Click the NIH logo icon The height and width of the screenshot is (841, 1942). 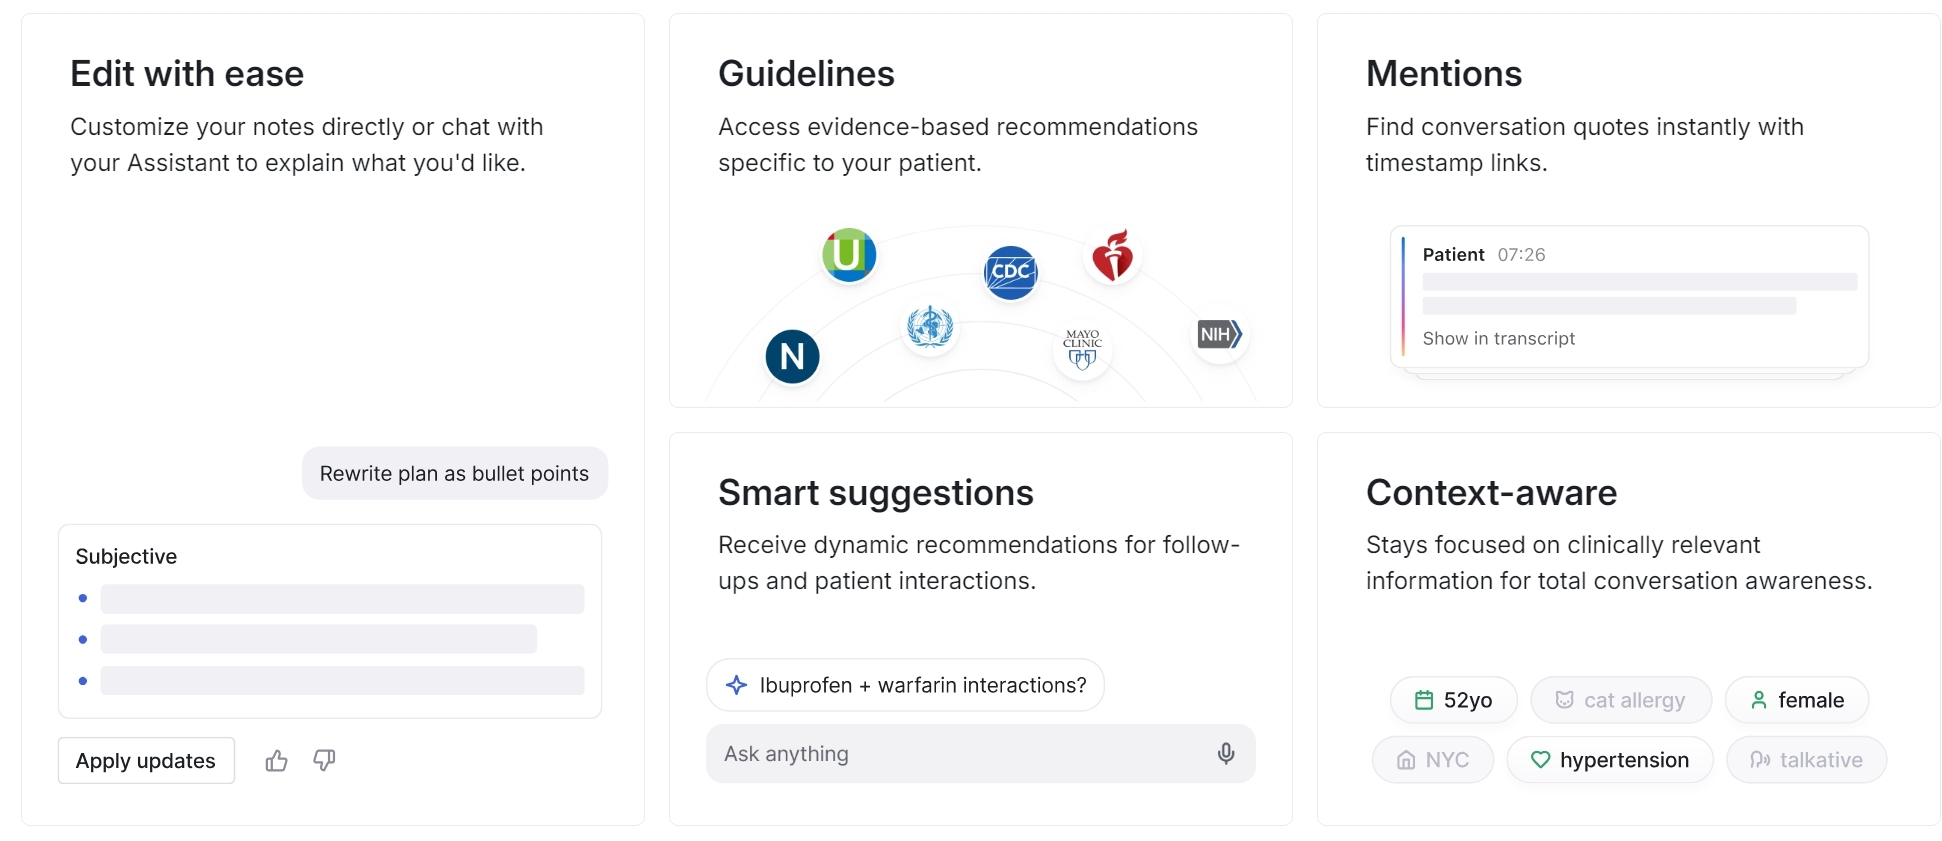pyautogui.click(x=1219, y=334)
